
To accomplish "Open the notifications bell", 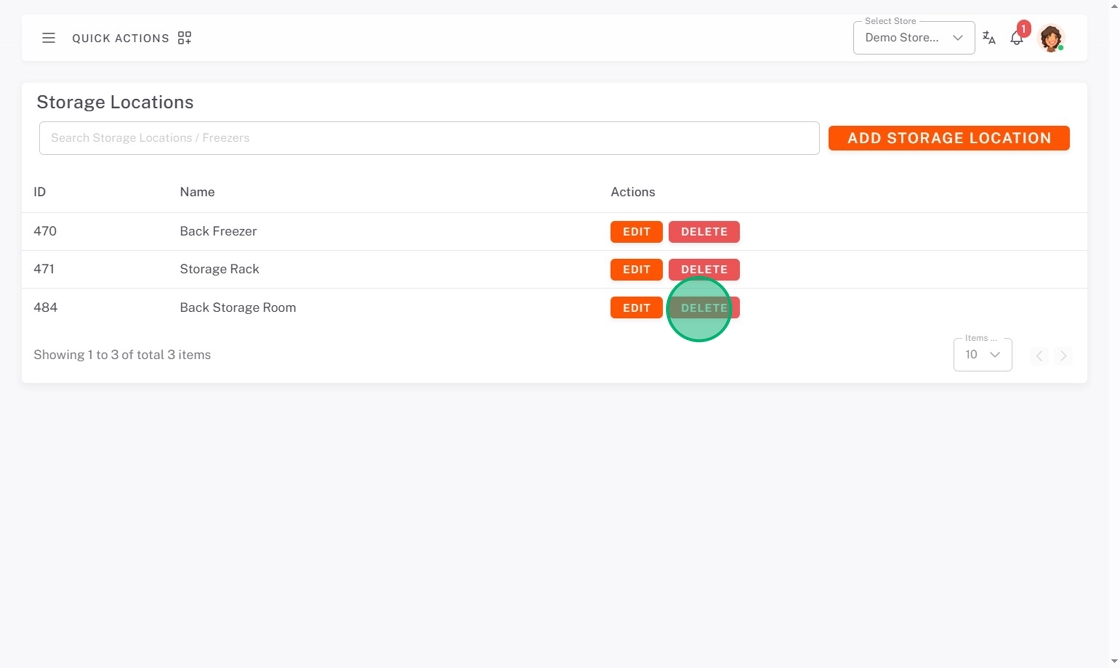I will (x=1016, y=38).
